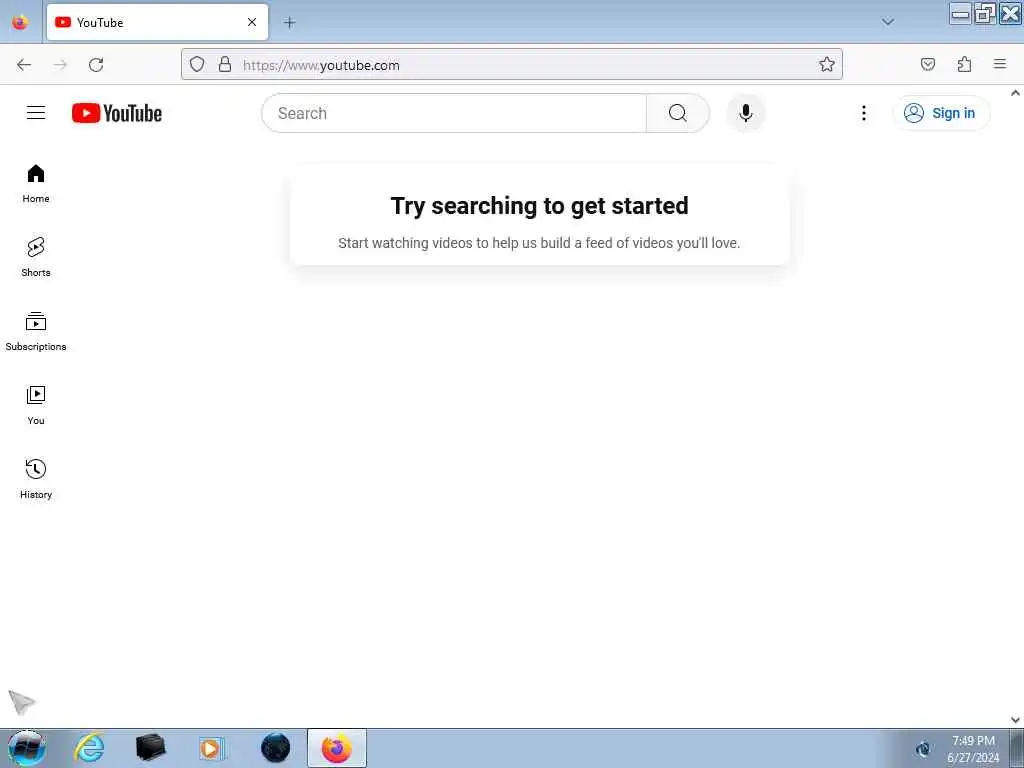Click the "Start watching videos" subtitle text
Viewport: 1024px width, 768px height.
pos(539,243)
